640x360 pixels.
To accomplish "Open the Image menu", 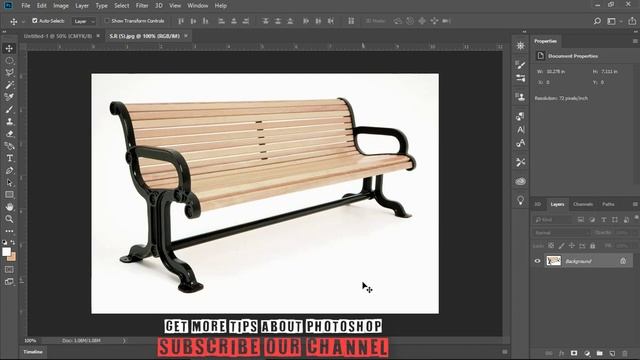I will (61, 6).
